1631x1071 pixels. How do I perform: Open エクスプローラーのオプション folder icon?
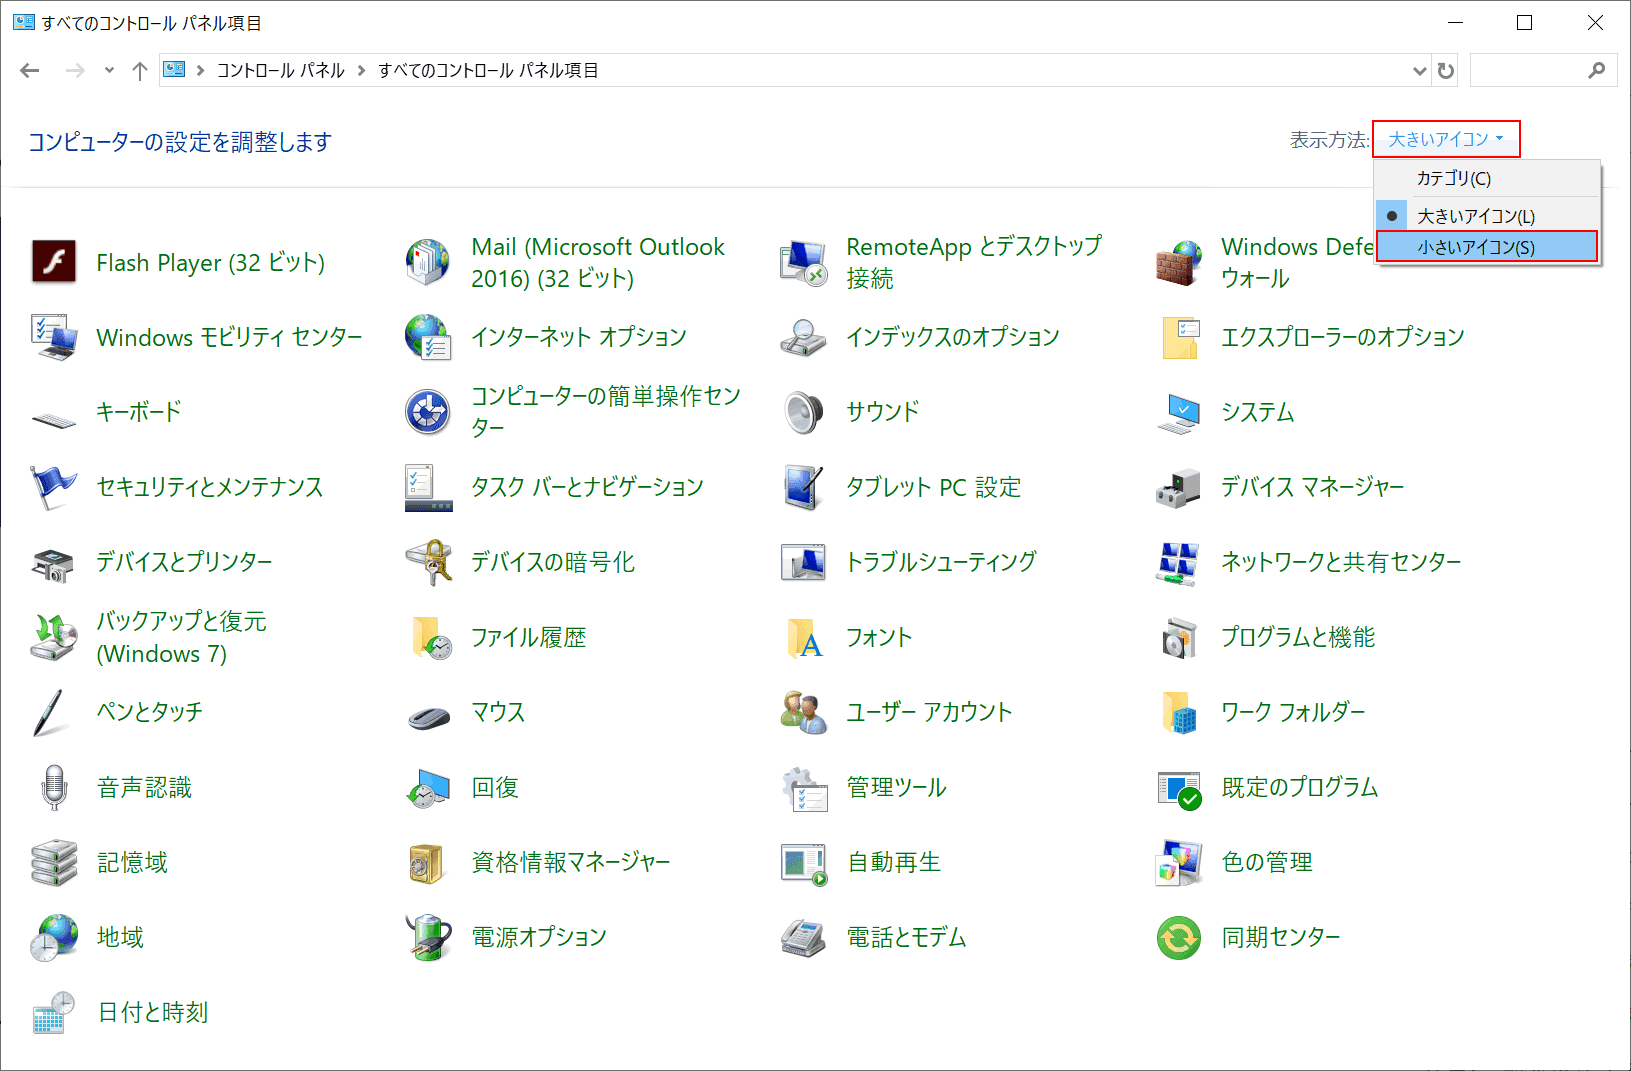(x=1179, y=337)
